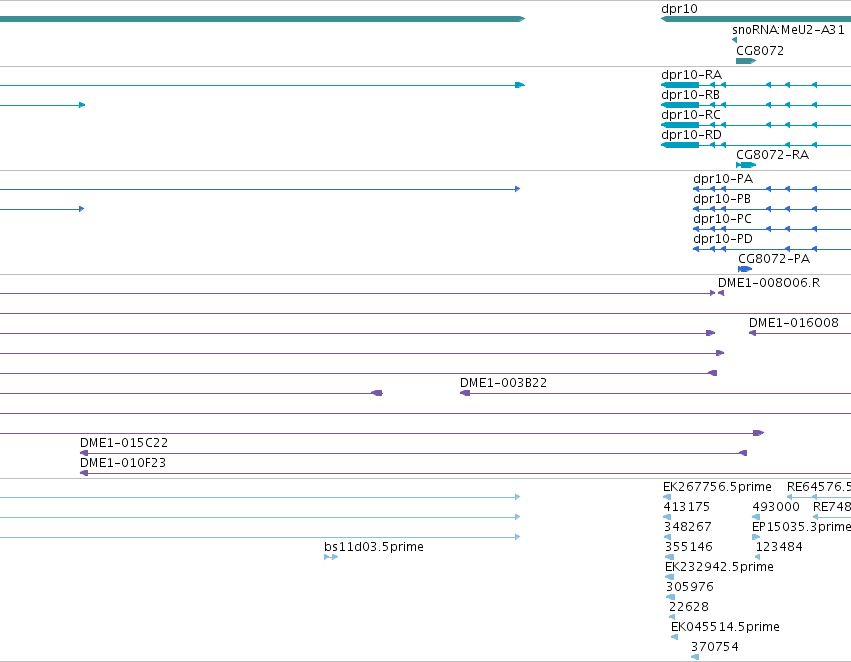Viewport: 851px width, 662px height.
Task: Select the DME1-008006.R feature label
Action: point(769,283)
